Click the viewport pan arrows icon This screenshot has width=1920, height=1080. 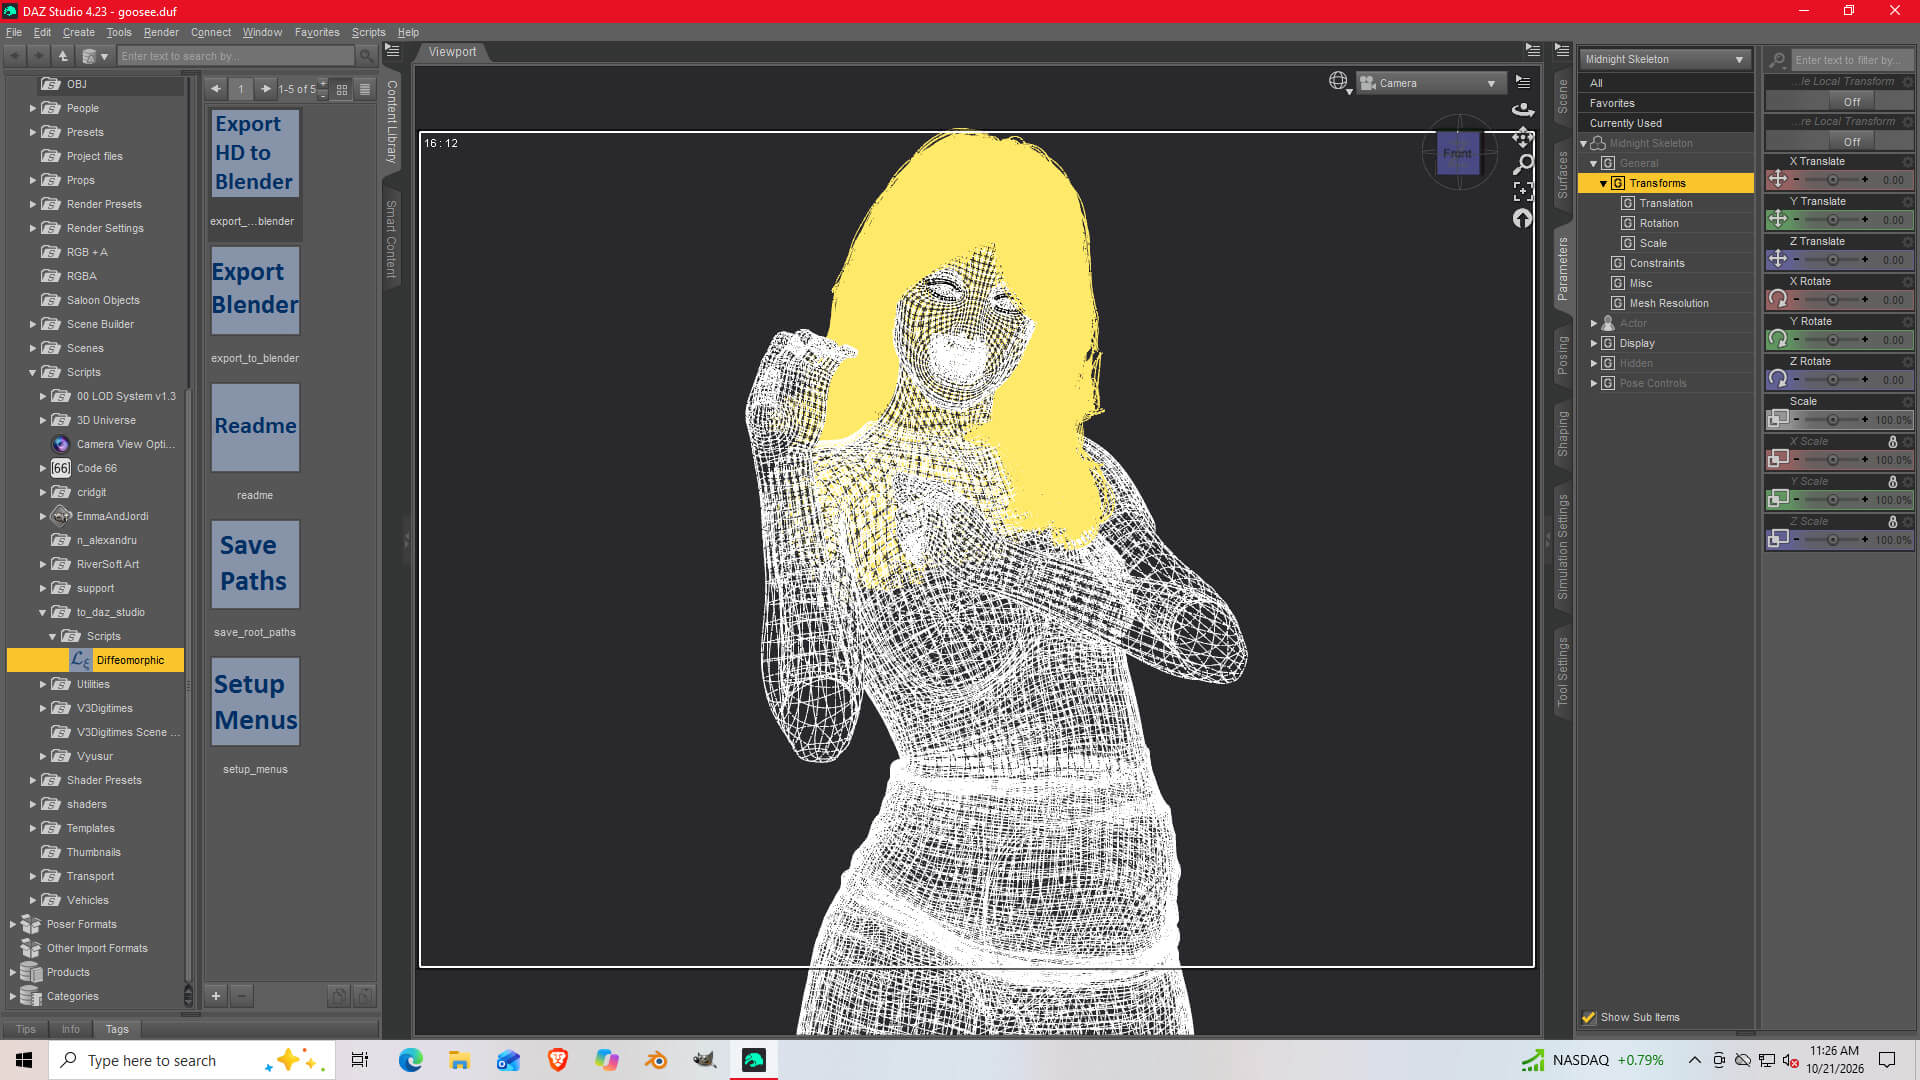(1522, 137)
